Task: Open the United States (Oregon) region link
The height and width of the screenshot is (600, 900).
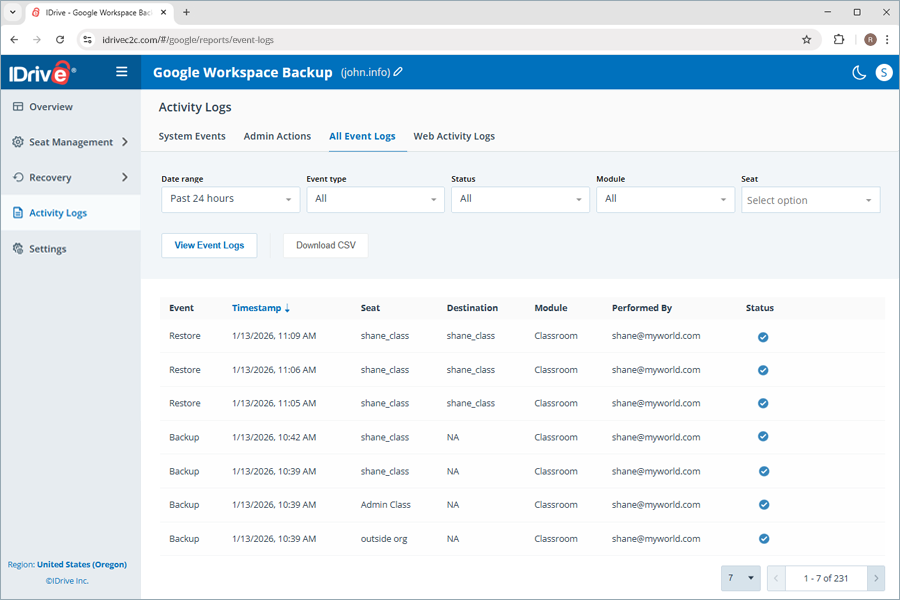Action: [x=84, y=564]
